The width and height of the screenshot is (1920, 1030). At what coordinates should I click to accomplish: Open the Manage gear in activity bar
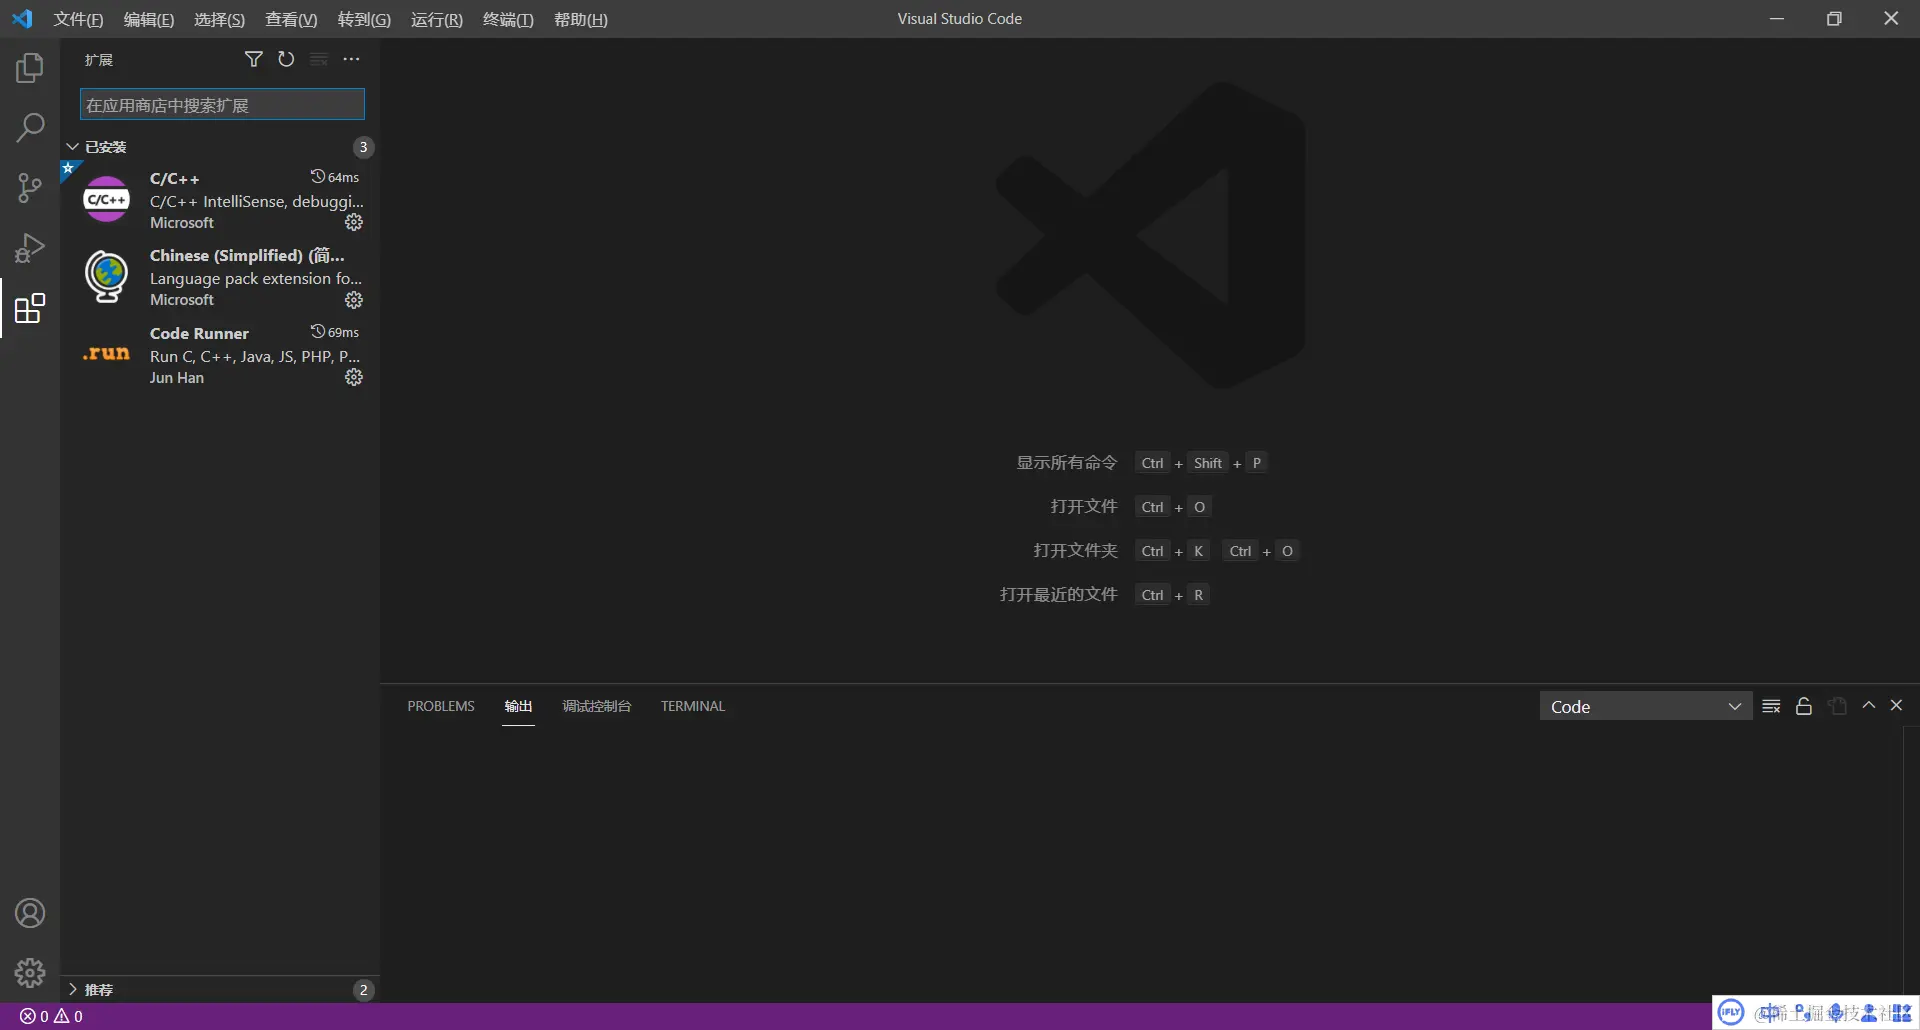30,973
